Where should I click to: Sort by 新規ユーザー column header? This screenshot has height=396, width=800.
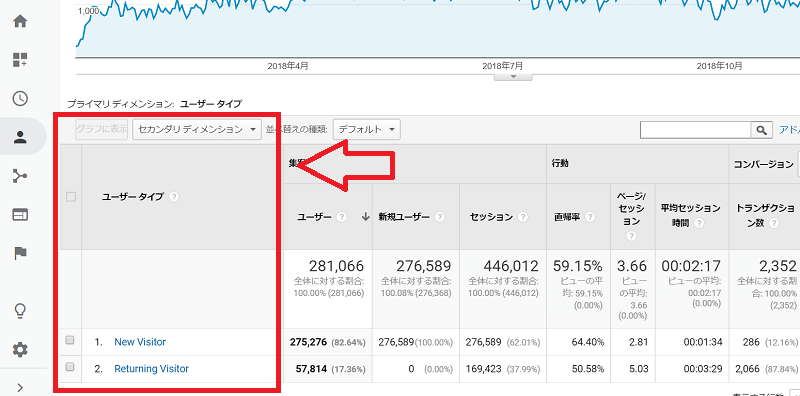pyautogui.click(x=404, y=217)
